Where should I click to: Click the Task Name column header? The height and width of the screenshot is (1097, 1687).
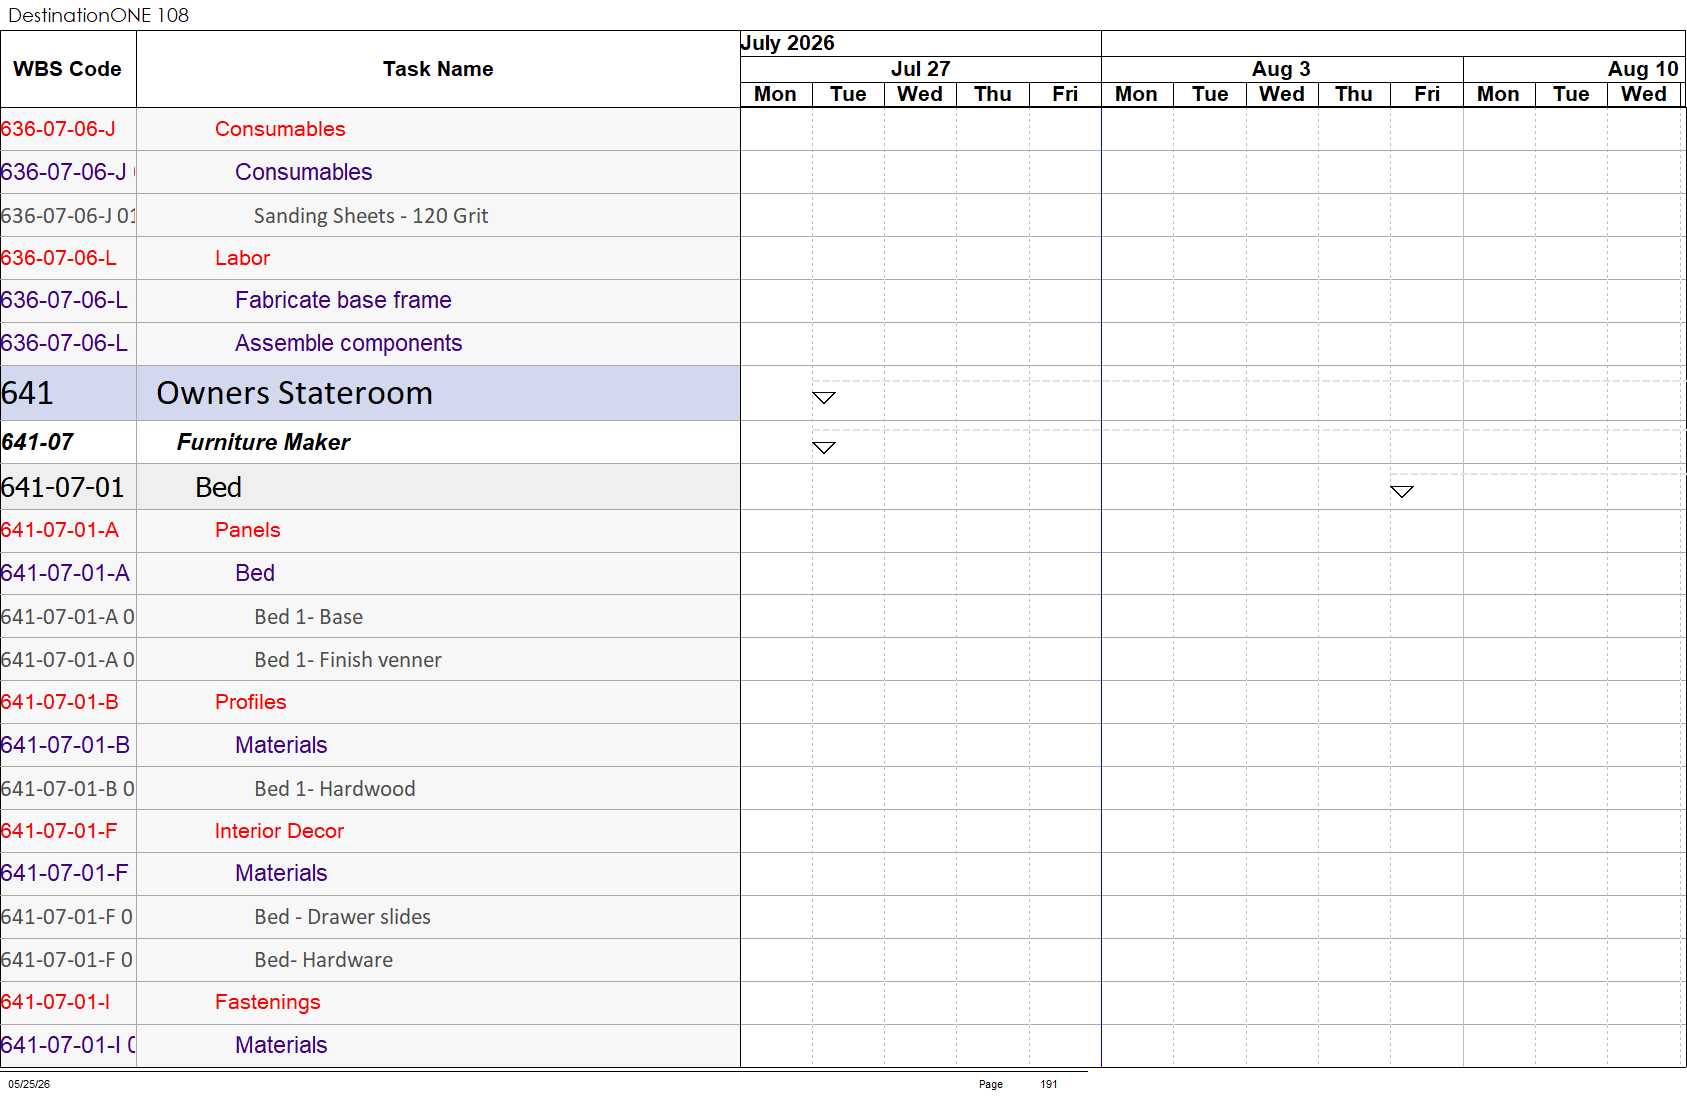438,69
